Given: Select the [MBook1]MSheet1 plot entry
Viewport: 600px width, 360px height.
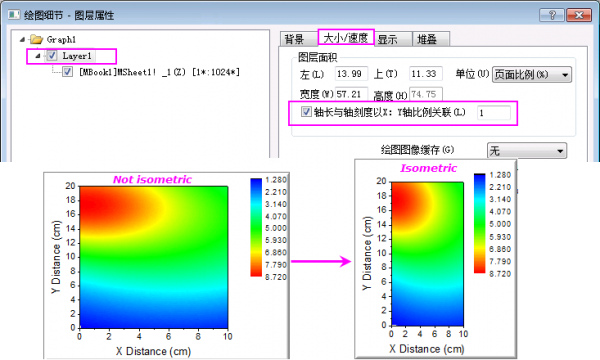Looking at the screenshot, I should pyautogui.click(x=159, y=72).
